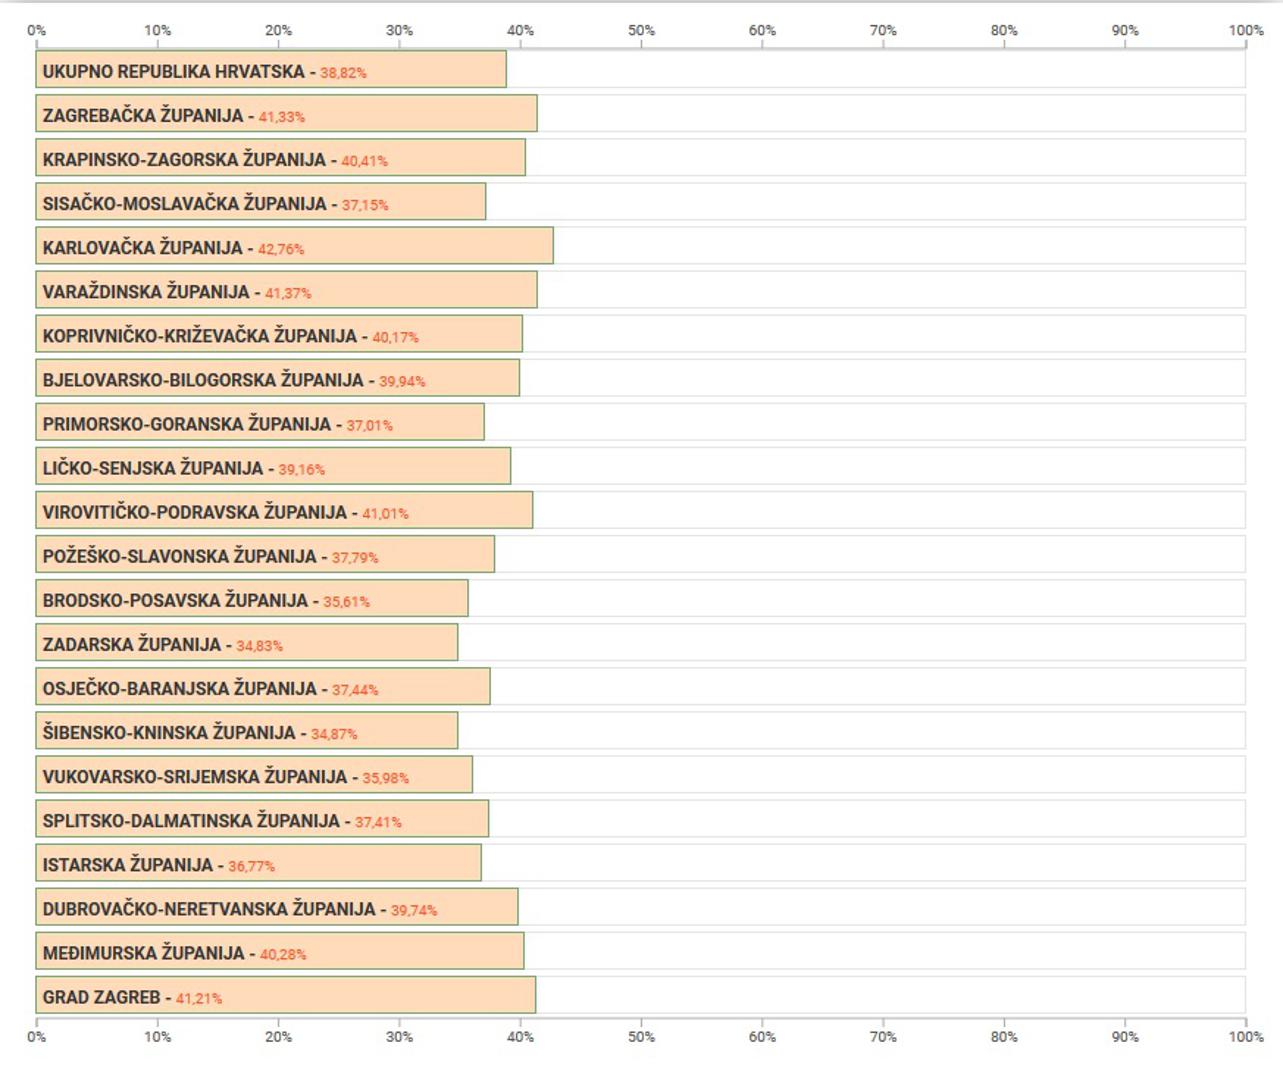1283x1080 pixels.
Task: Click the OSJEČKO-BARANJSKA ŽUPANIJA bar
Action: coord(263,686)
